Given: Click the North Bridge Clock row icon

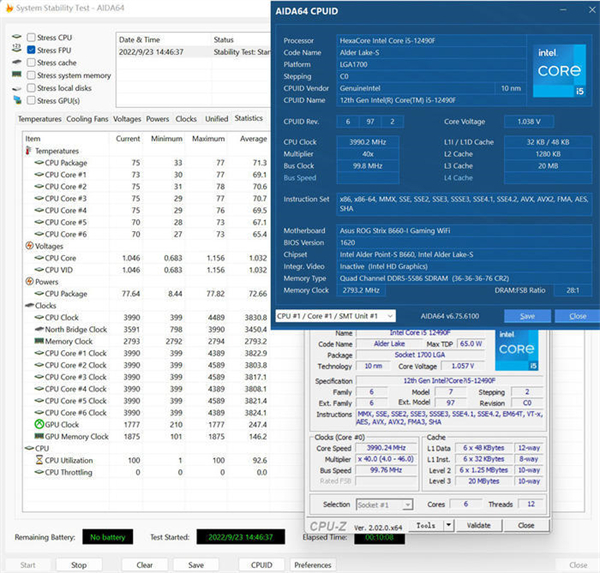Looking at the screenshot, I should tap(39, 329).
